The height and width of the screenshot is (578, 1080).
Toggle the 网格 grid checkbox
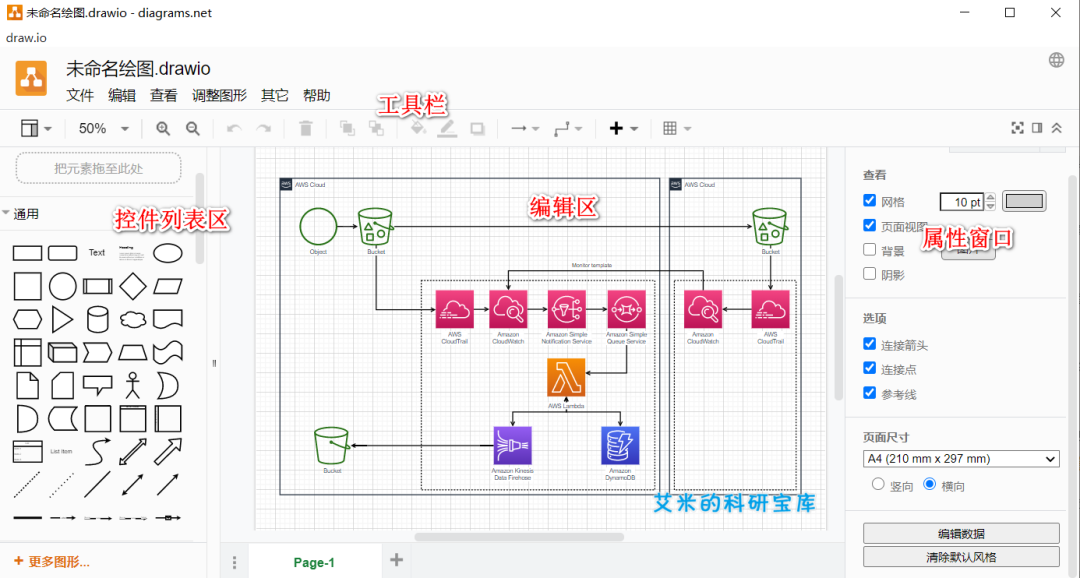pos(870,201)
